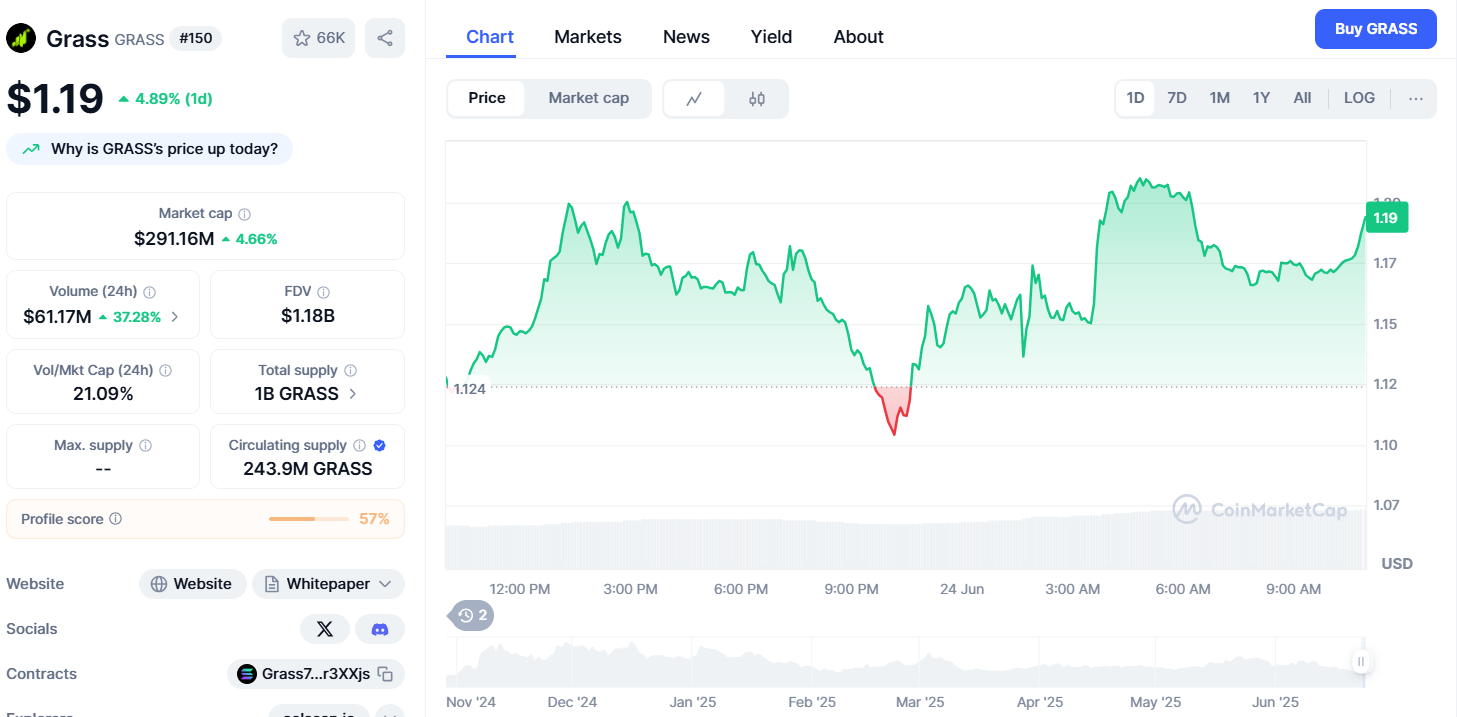This screenshot has width=1457, height=717.
Task: Click Total supply info icon
Action: point(350,370)
